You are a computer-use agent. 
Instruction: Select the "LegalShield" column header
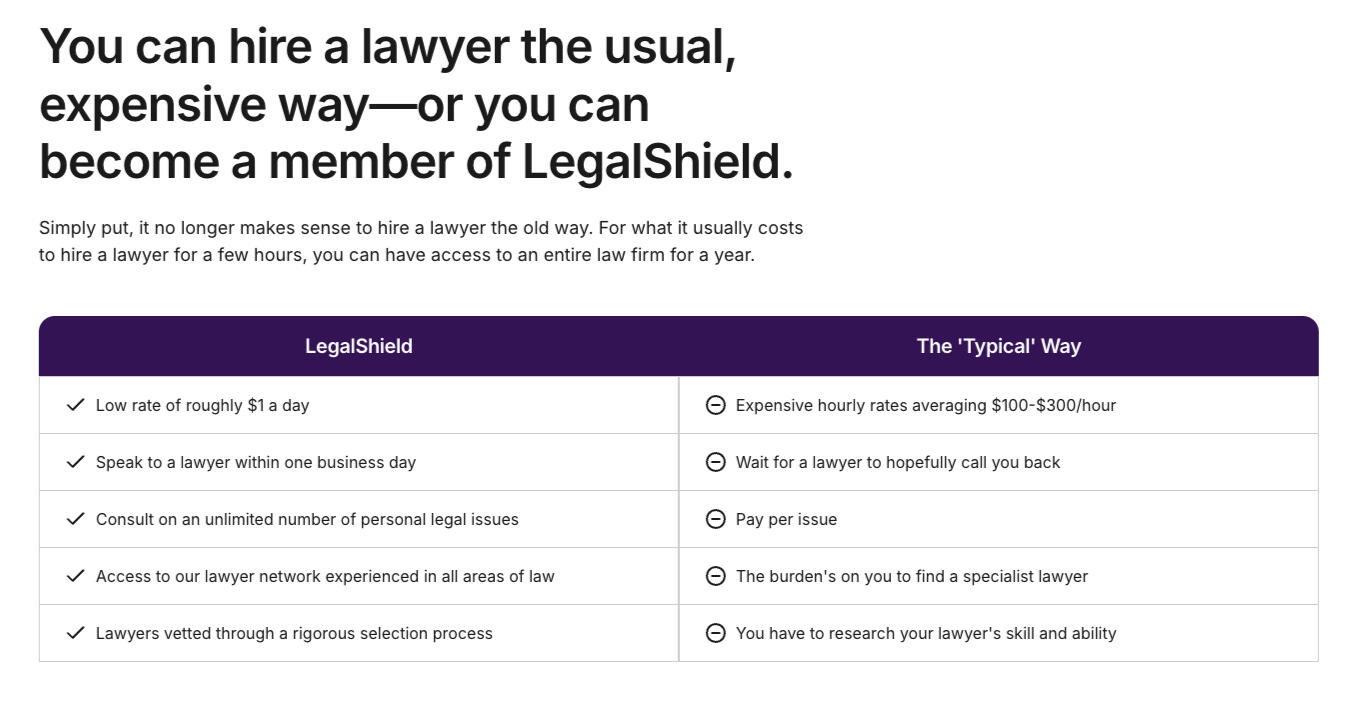pyautogui.click(x=358, y=346)
